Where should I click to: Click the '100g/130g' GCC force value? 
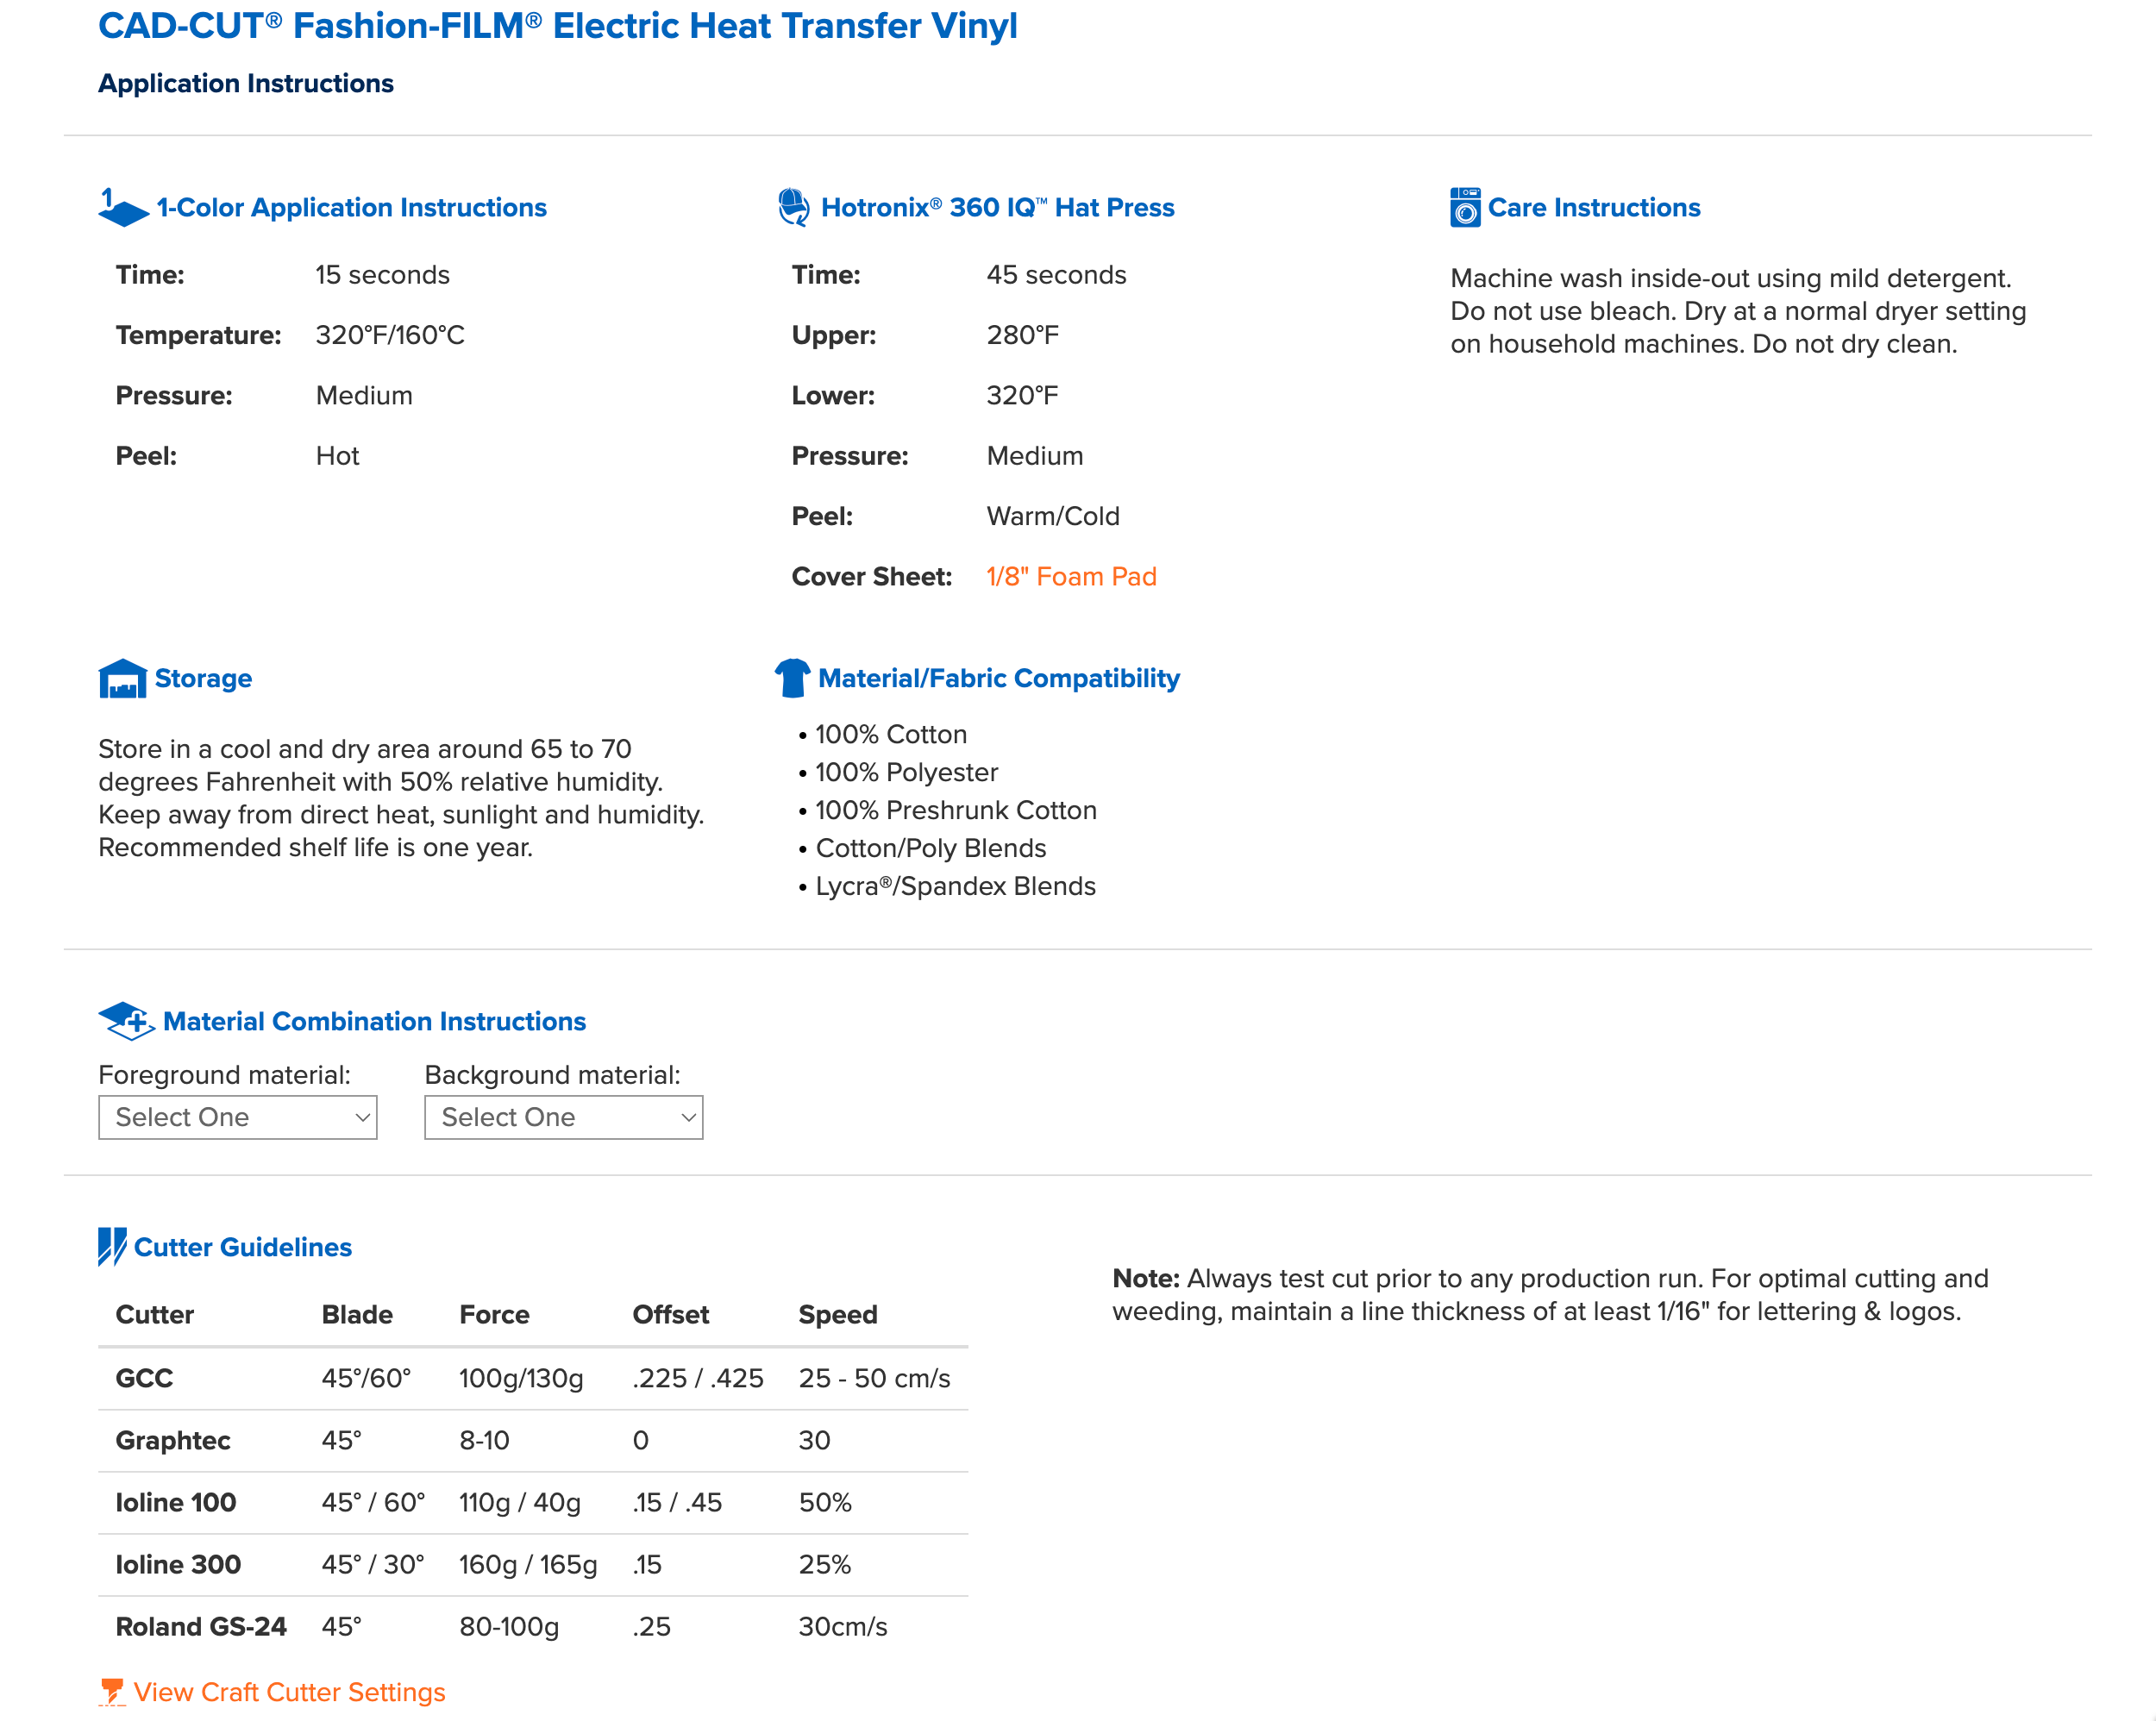[x=521, y=1378]
